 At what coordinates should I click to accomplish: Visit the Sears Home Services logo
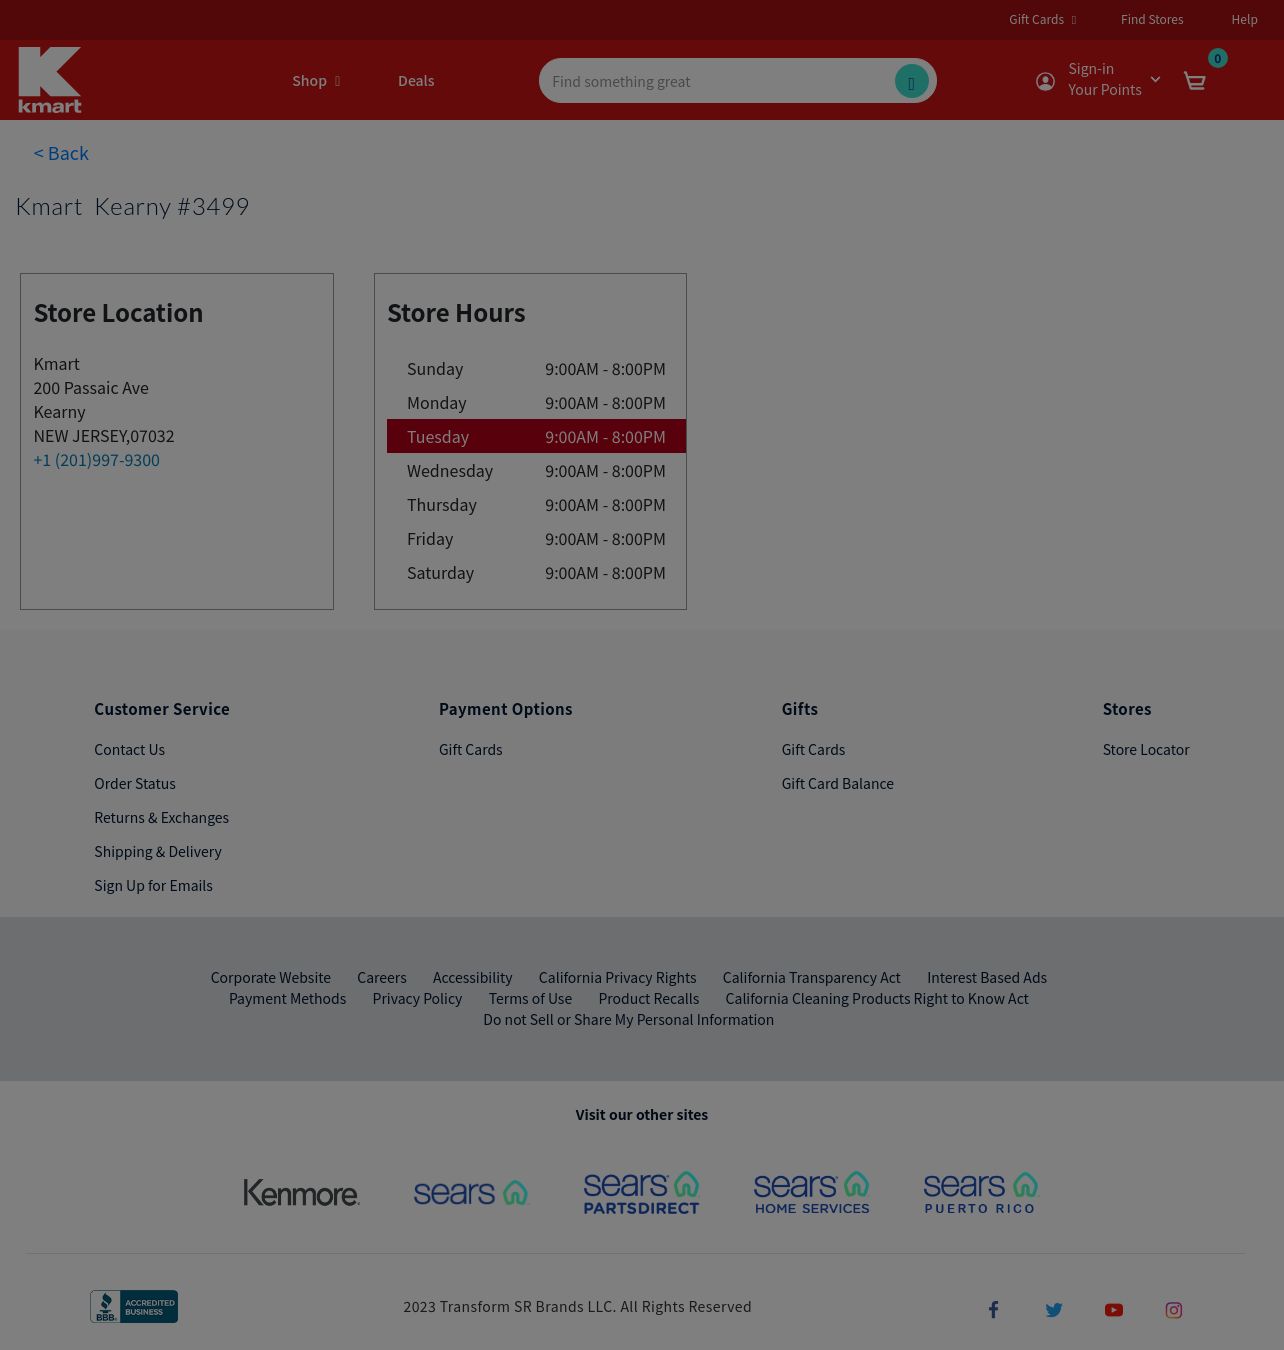(x=812, y=1192)
